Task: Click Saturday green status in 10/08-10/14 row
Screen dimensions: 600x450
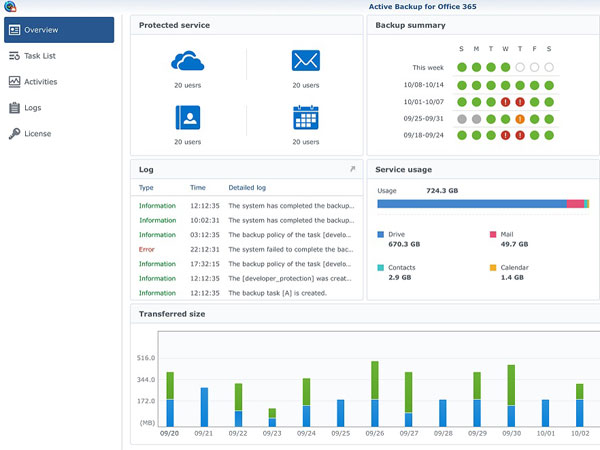Action: (549, 85)
